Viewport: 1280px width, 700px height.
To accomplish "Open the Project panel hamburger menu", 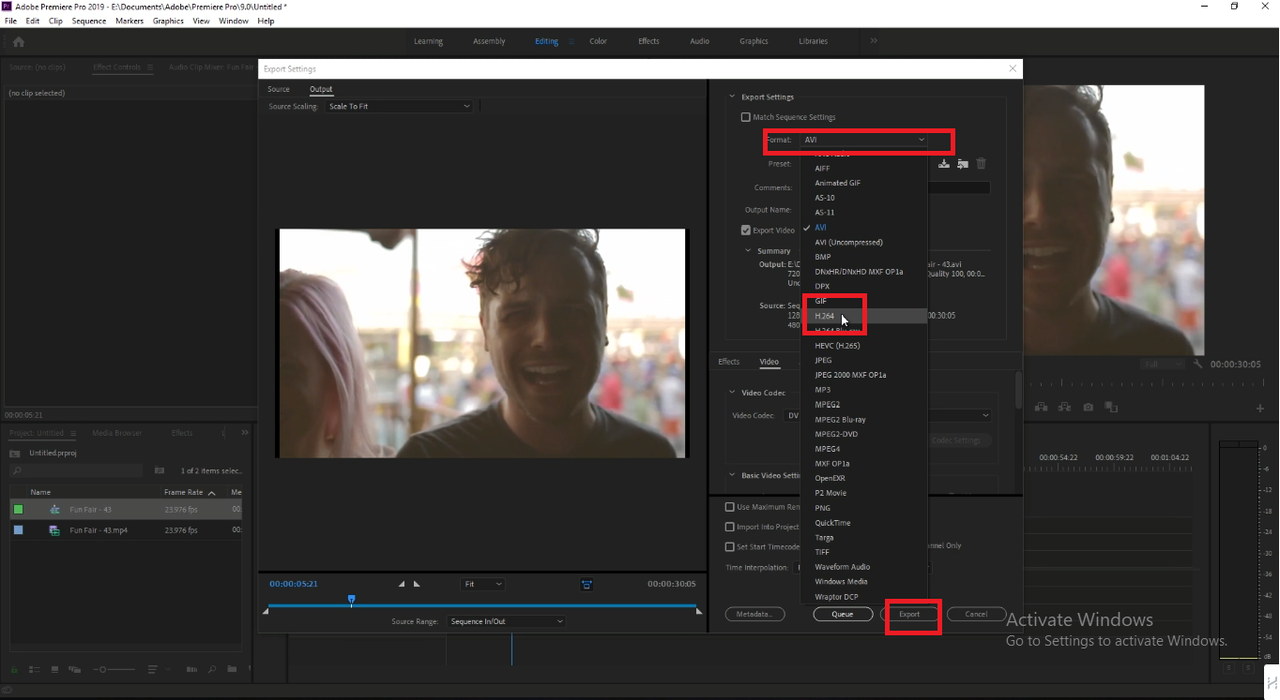I will click(x=71, y=433).
